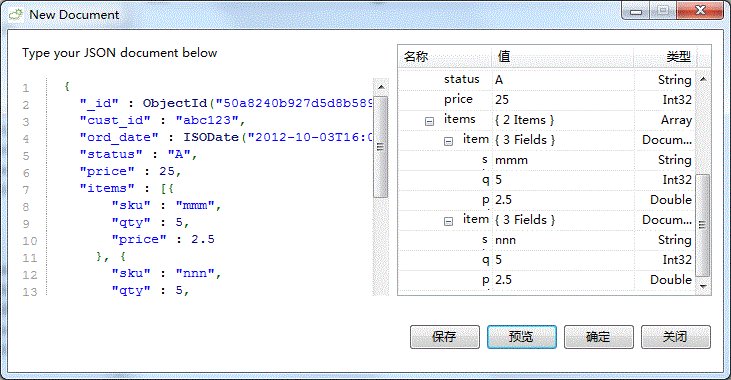Click the "cust_id" : "abc123" line in editor

(162, 120)
